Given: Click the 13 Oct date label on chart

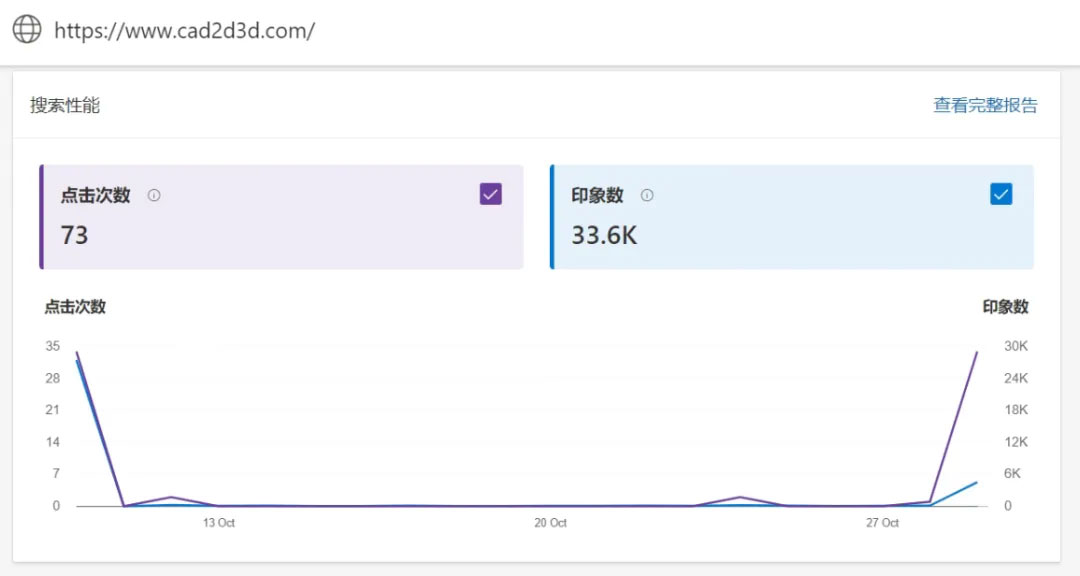Looking at the screenshot, I should coord(219,523).
